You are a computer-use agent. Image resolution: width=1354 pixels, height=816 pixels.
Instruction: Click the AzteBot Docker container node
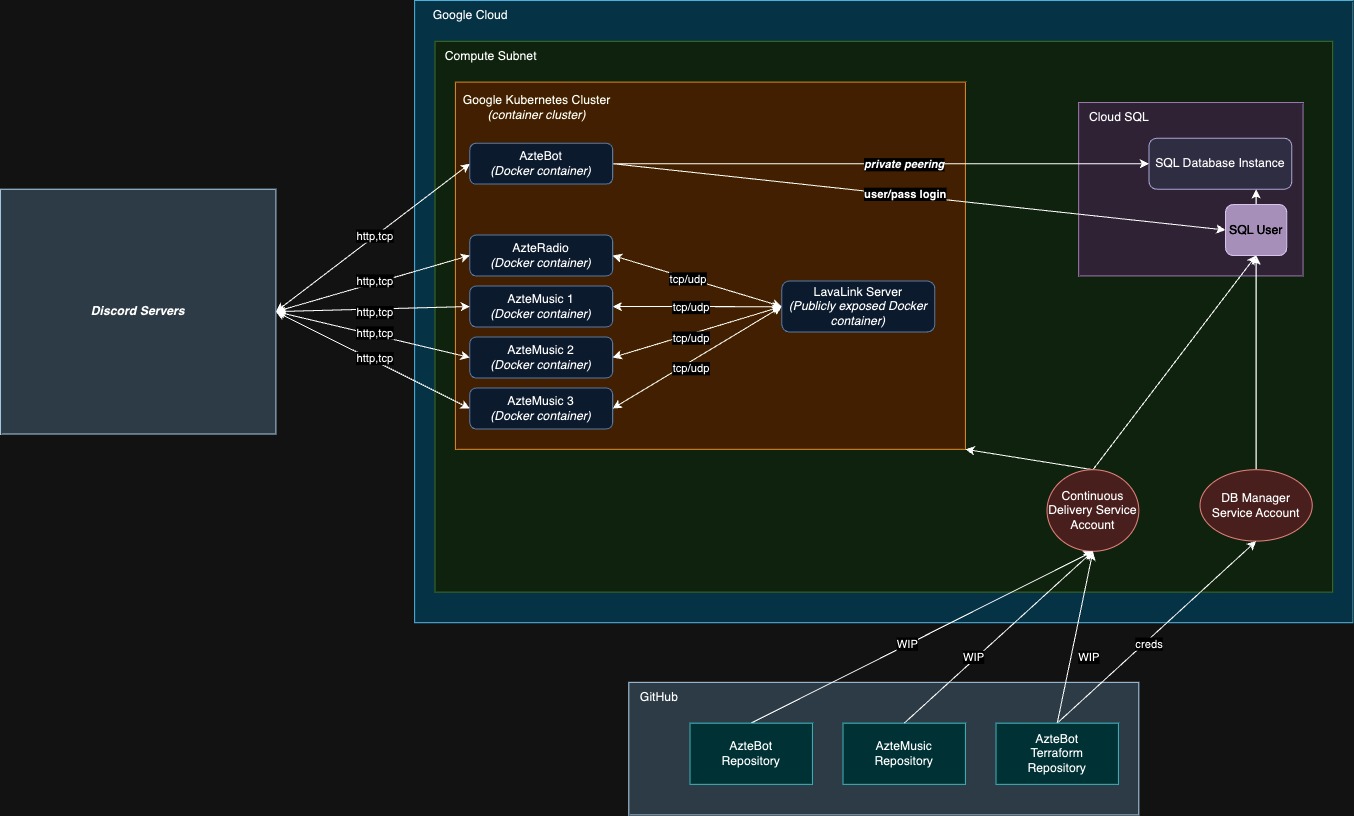(541, 164)
